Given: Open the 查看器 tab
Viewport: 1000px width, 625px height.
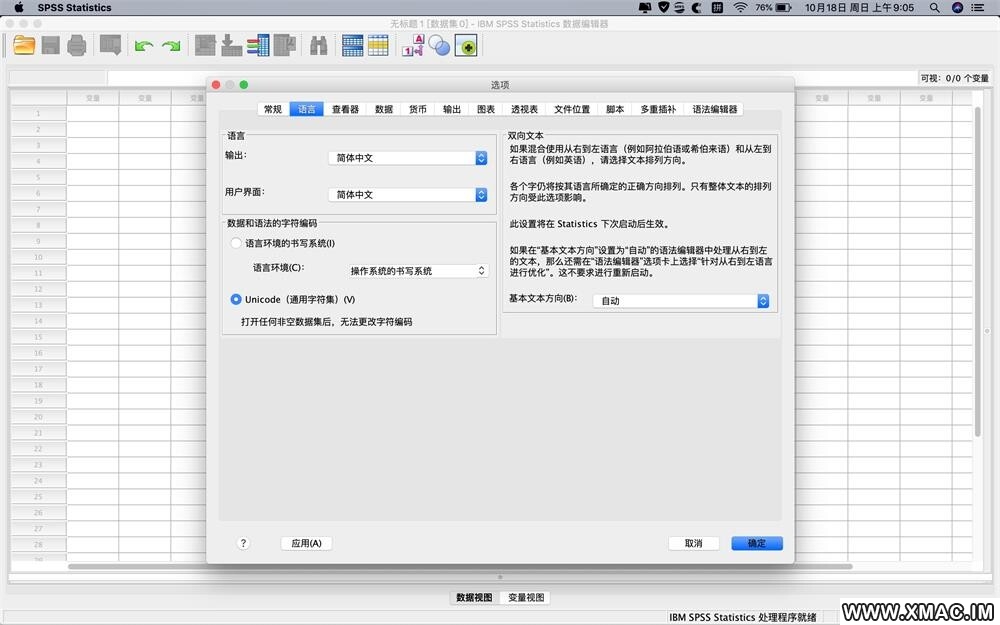Looking at the screenshot, I should [345, 109].
